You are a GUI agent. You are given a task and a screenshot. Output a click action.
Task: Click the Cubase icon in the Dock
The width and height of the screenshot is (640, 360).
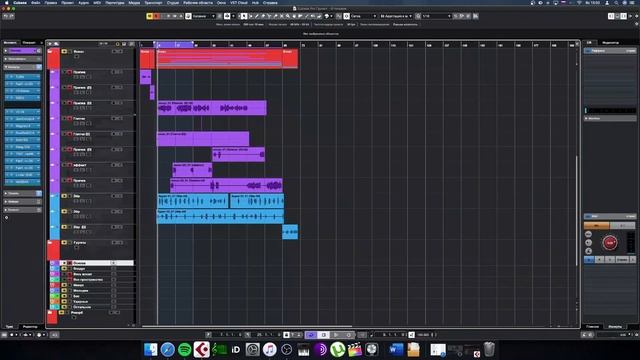(202, 349)
